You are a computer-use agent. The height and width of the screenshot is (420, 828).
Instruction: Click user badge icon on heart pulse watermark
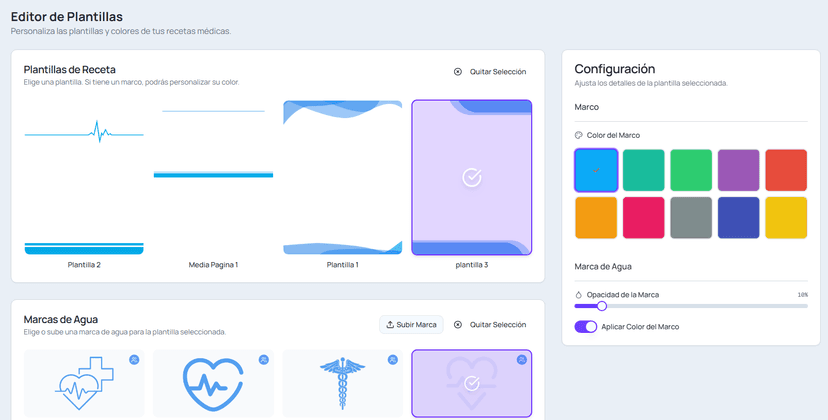coord(264,360)
